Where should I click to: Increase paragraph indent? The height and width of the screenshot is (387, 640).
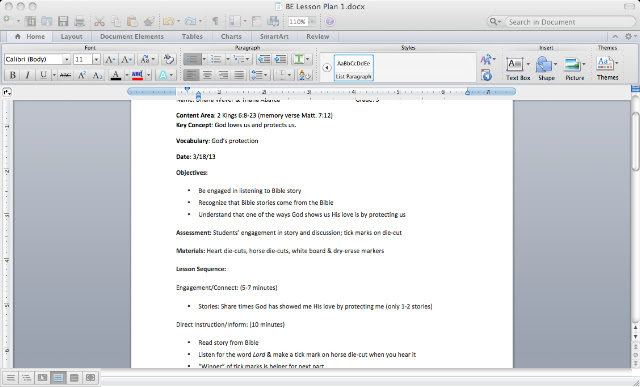click(280, 59)
